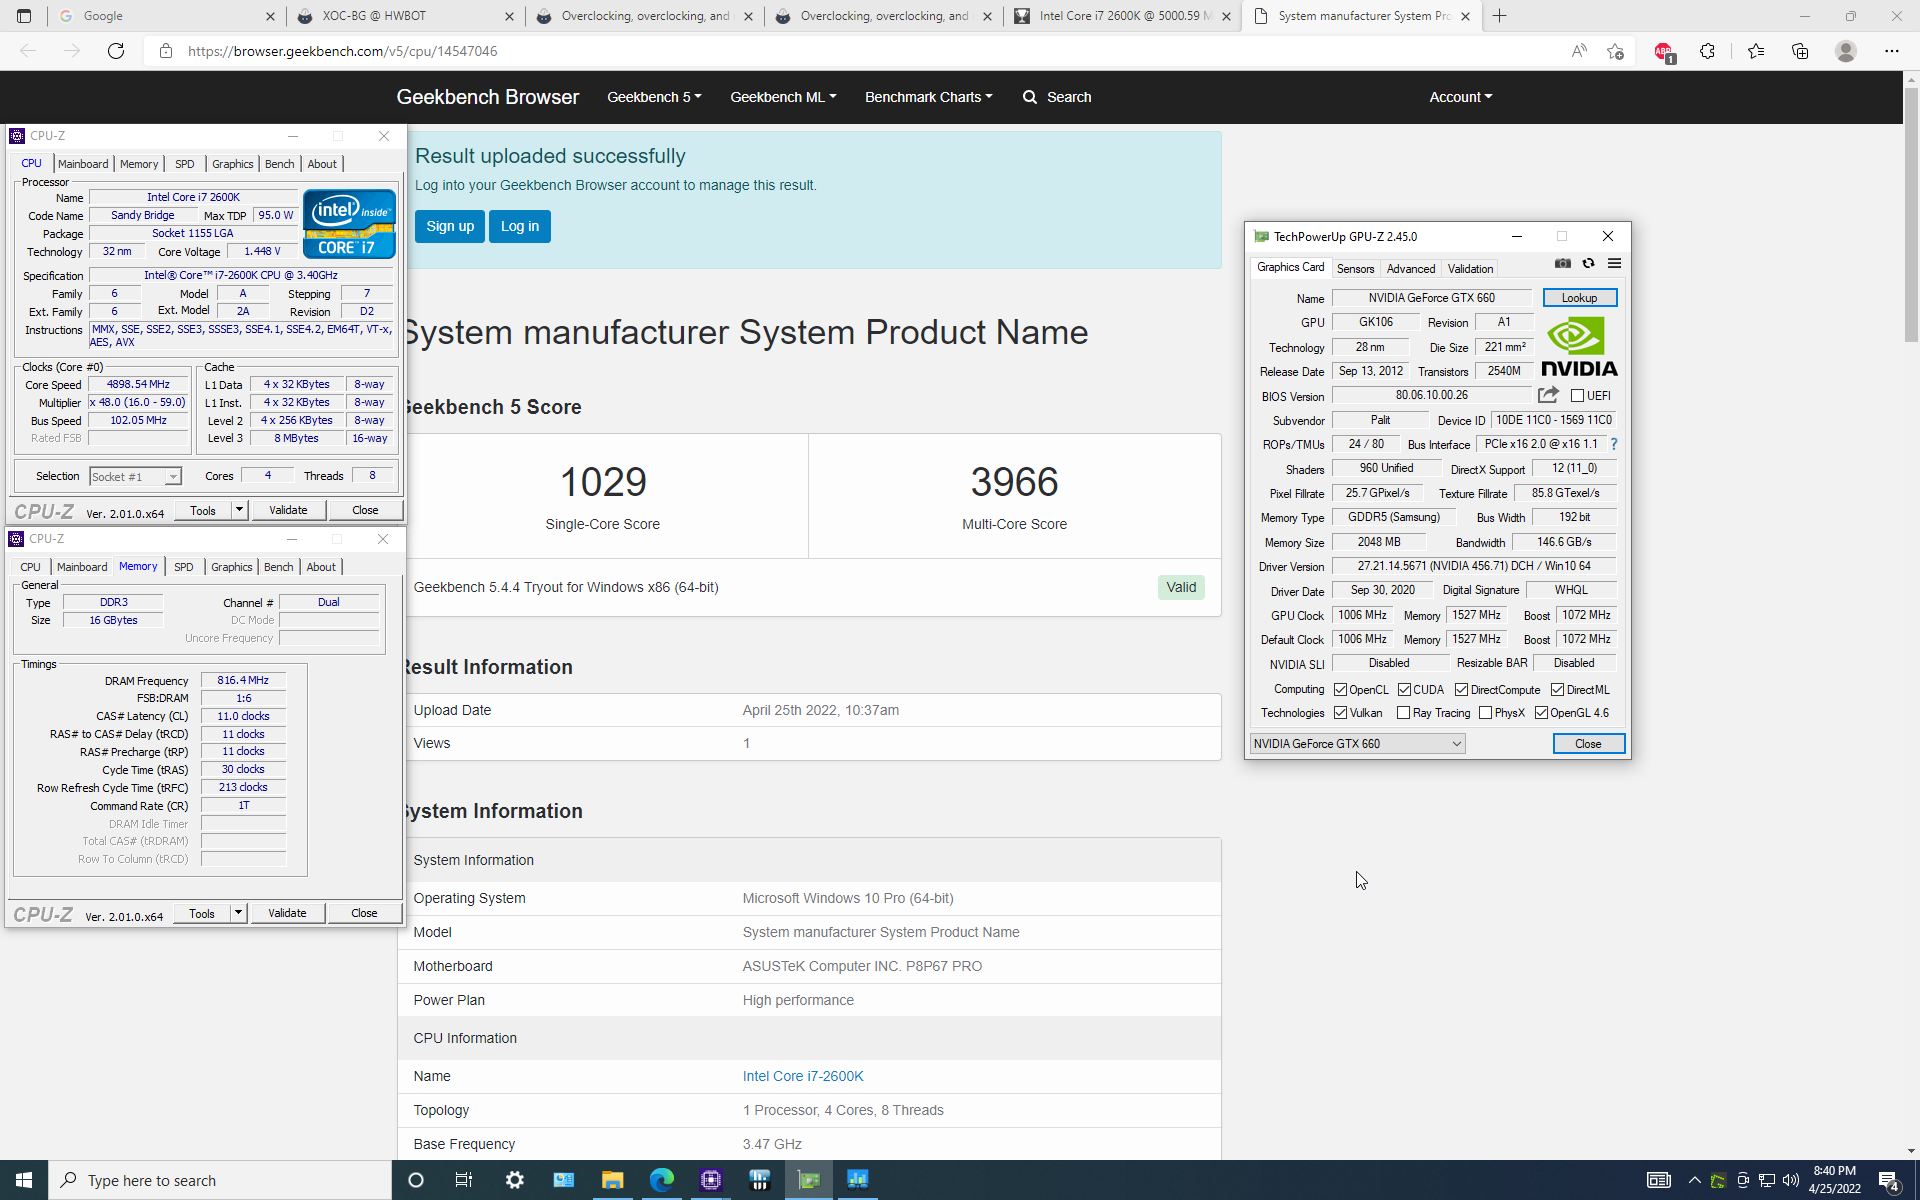This screenshot has width=1920, height=1200.
Task: Open the Action Center notification icon
Action: click(1889, 1180)
